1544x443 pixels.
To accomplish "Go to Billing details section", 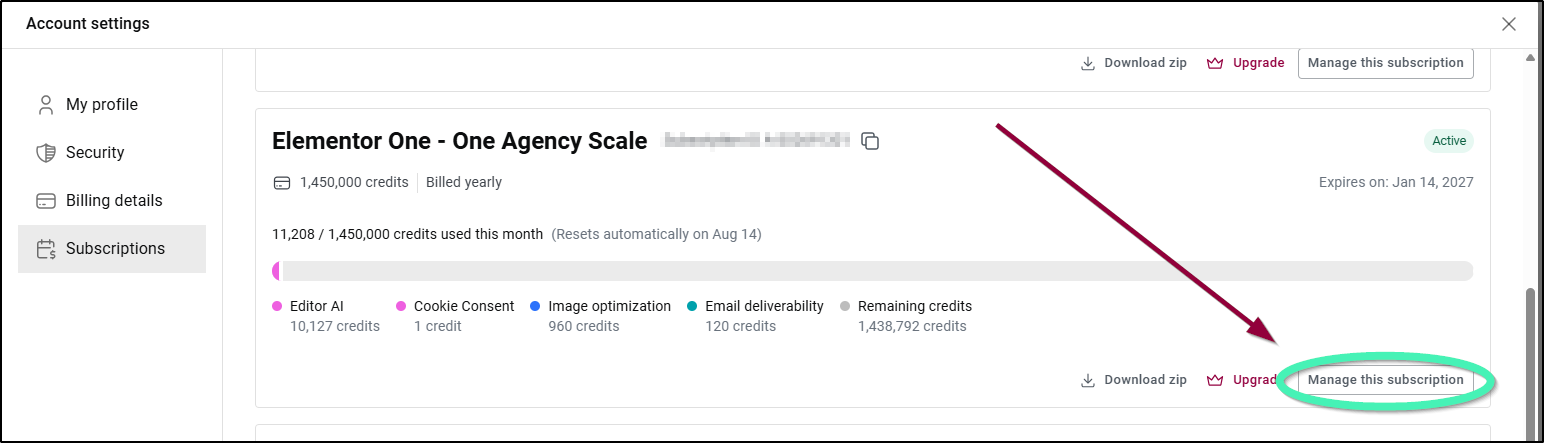I will (x=112, y=201).
